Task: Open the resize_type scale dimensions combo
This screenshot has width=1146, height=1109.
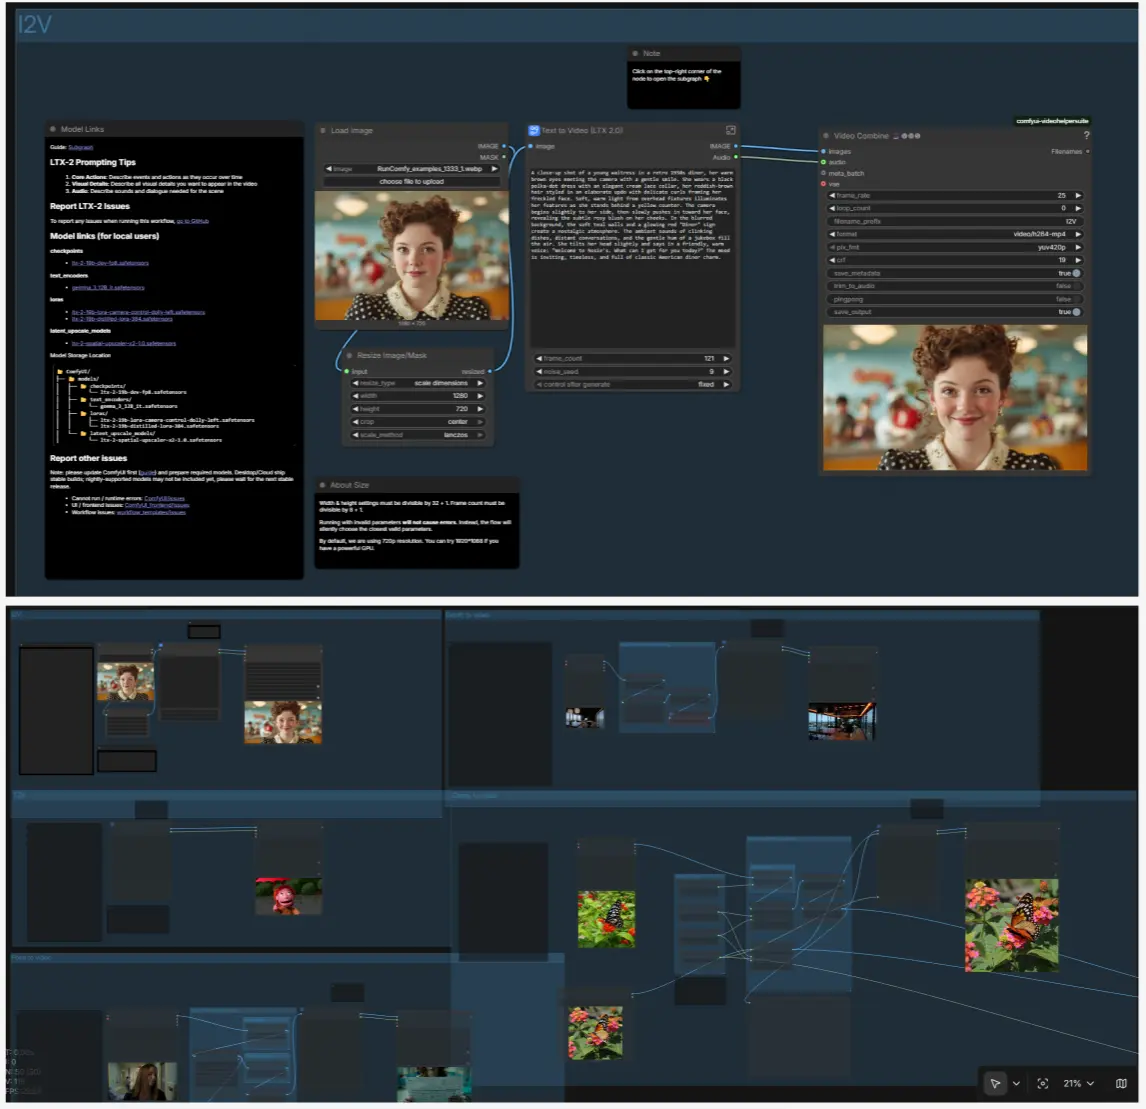Action: tap(417, 383)
